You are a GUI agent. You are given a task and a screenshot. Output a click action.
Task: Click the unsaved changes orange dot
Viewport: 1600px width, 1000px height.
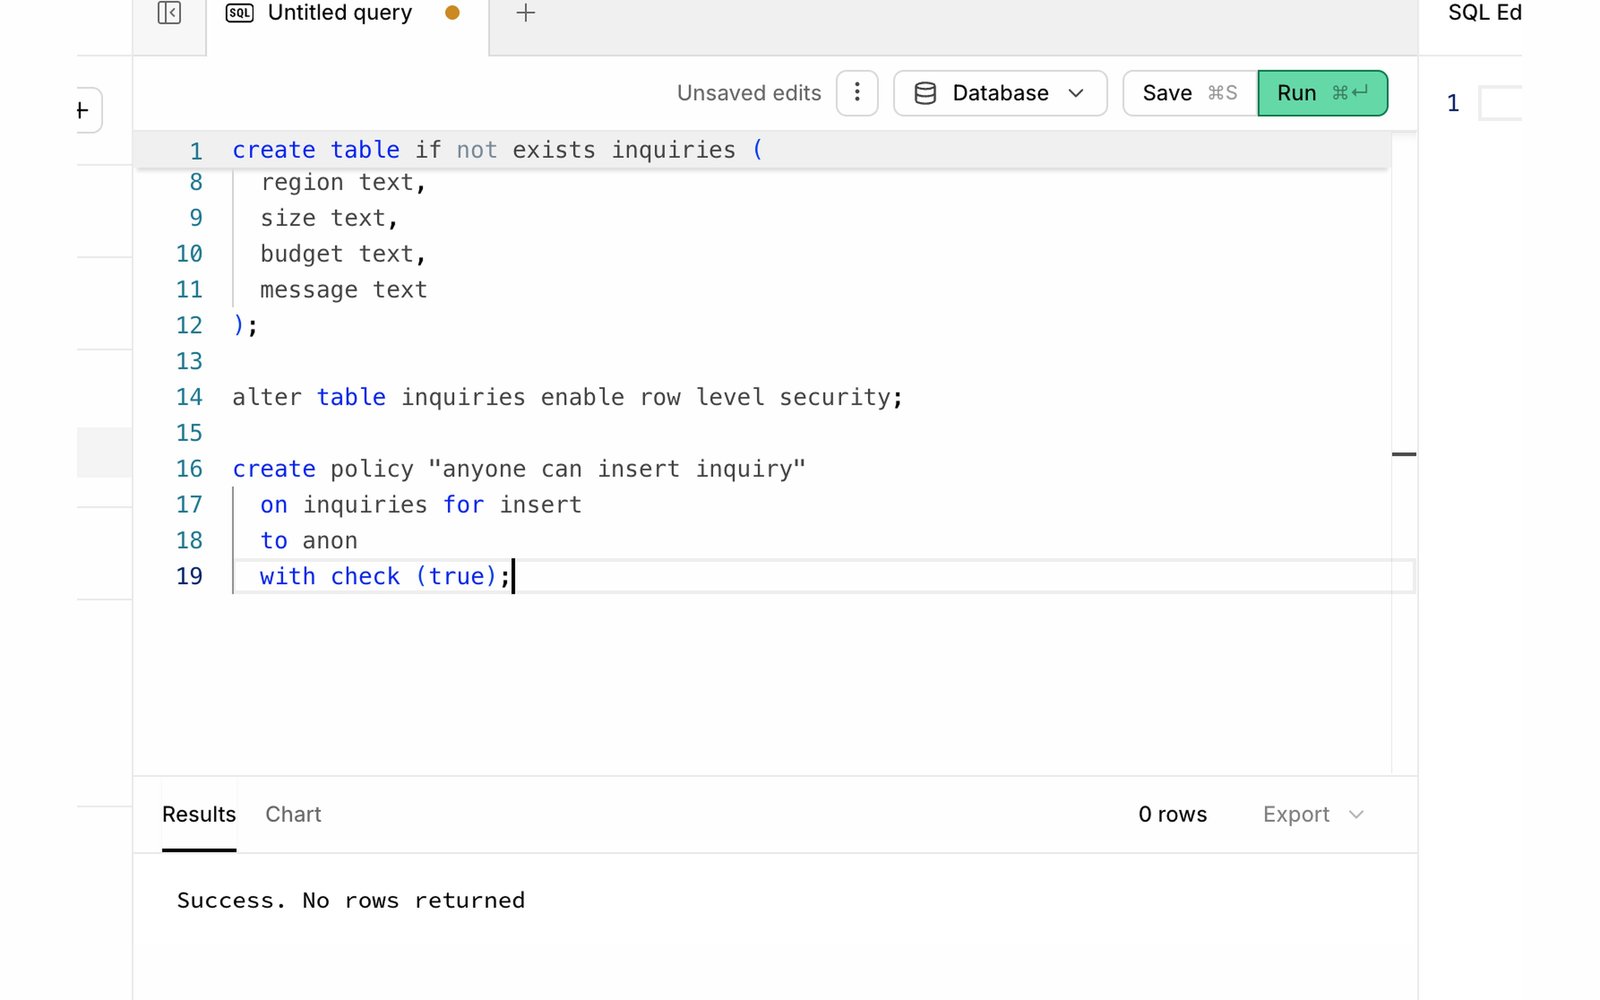[452, 13]
